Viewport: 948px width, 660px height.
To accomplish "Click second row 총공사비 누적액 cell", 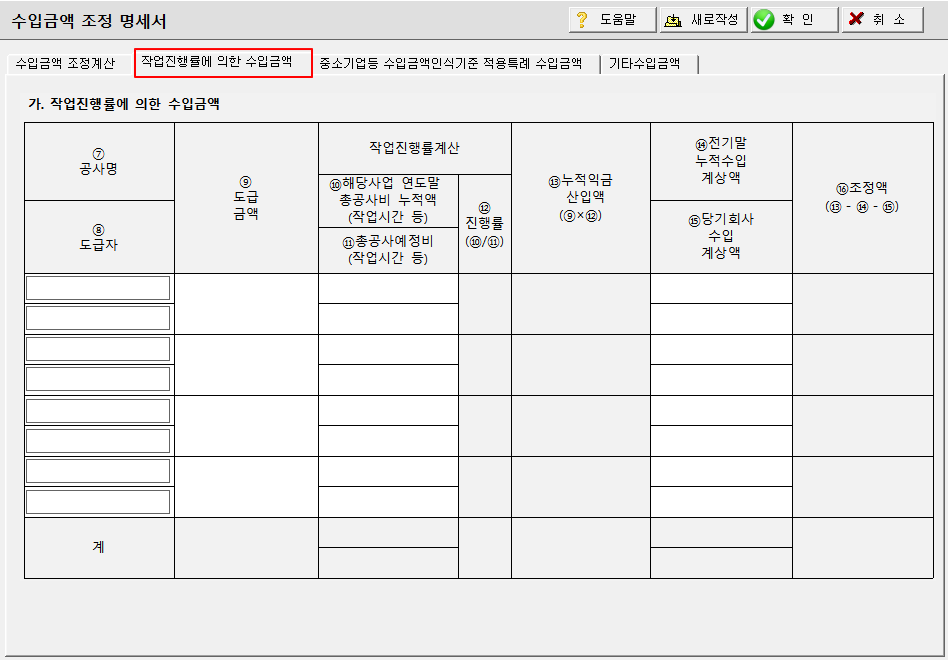I will [388, 349].
